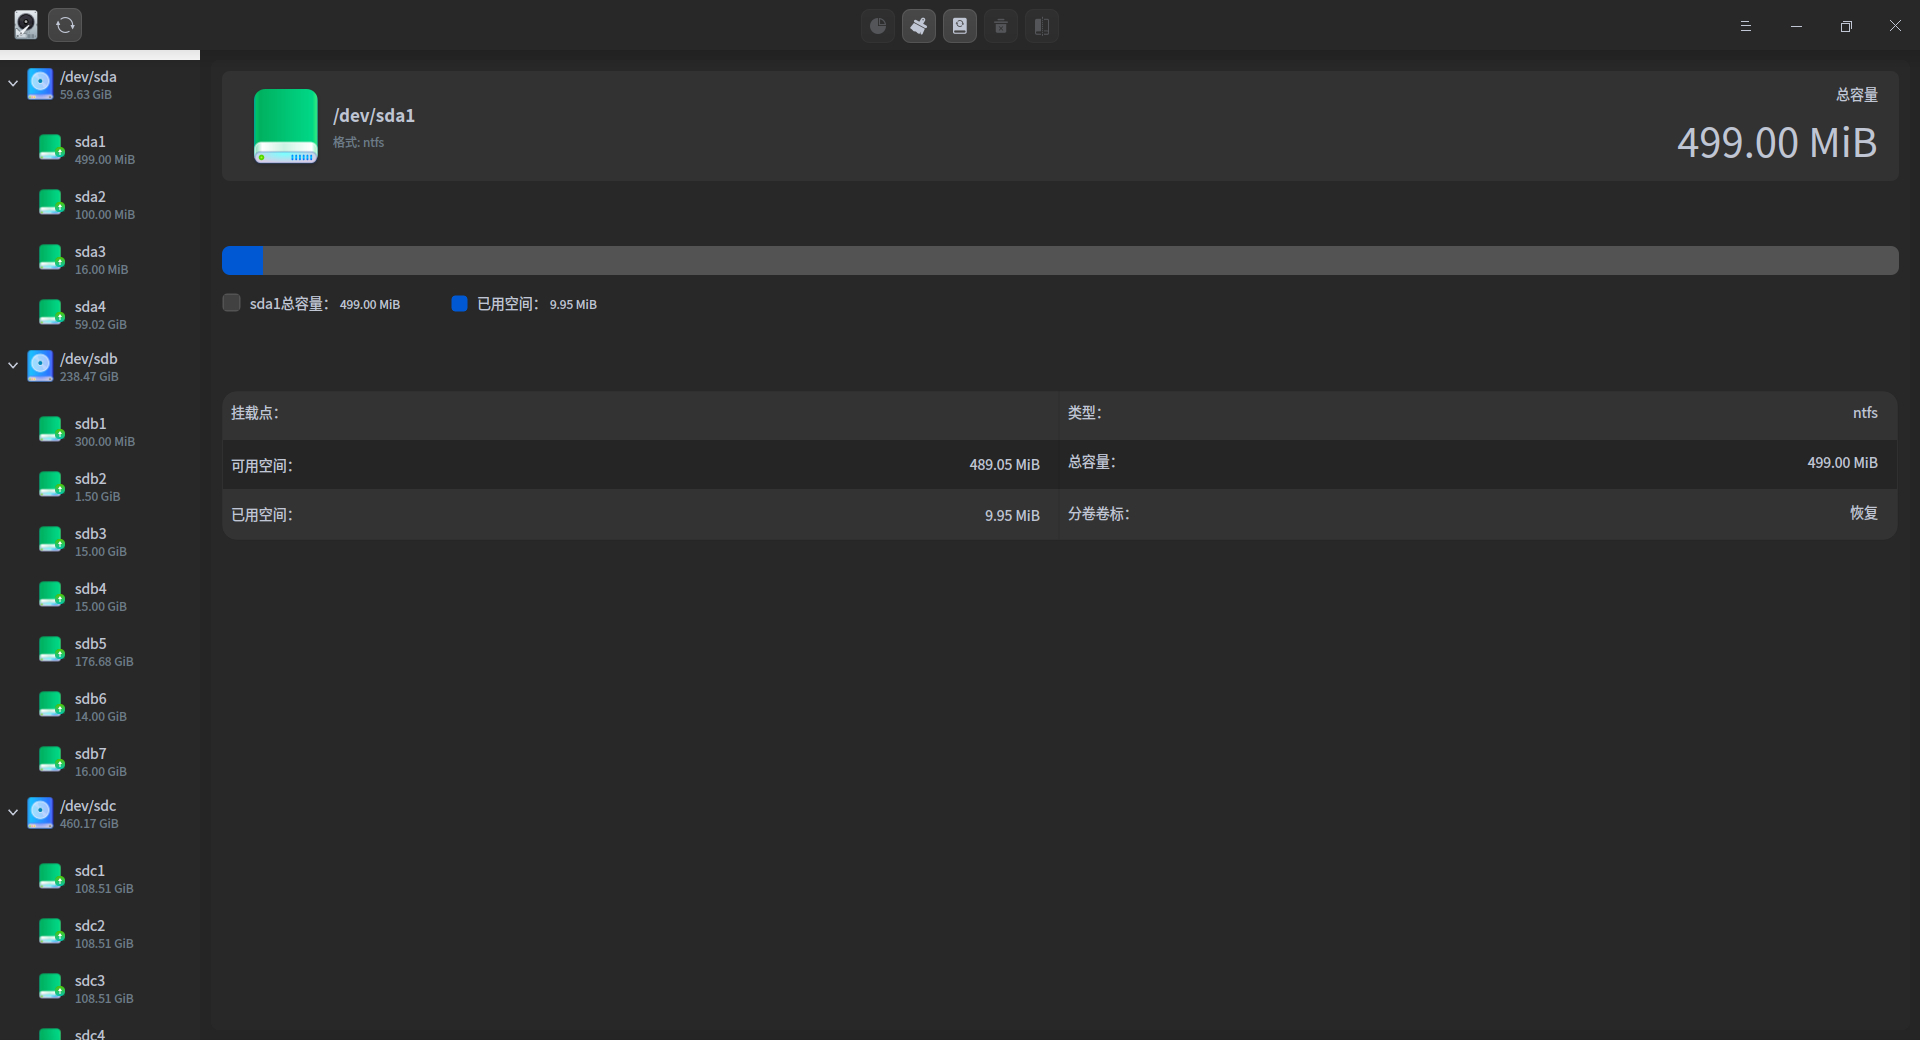Click the /dev/sda1 header title
Screen dimensions: 1920x1040
point(374,116)
